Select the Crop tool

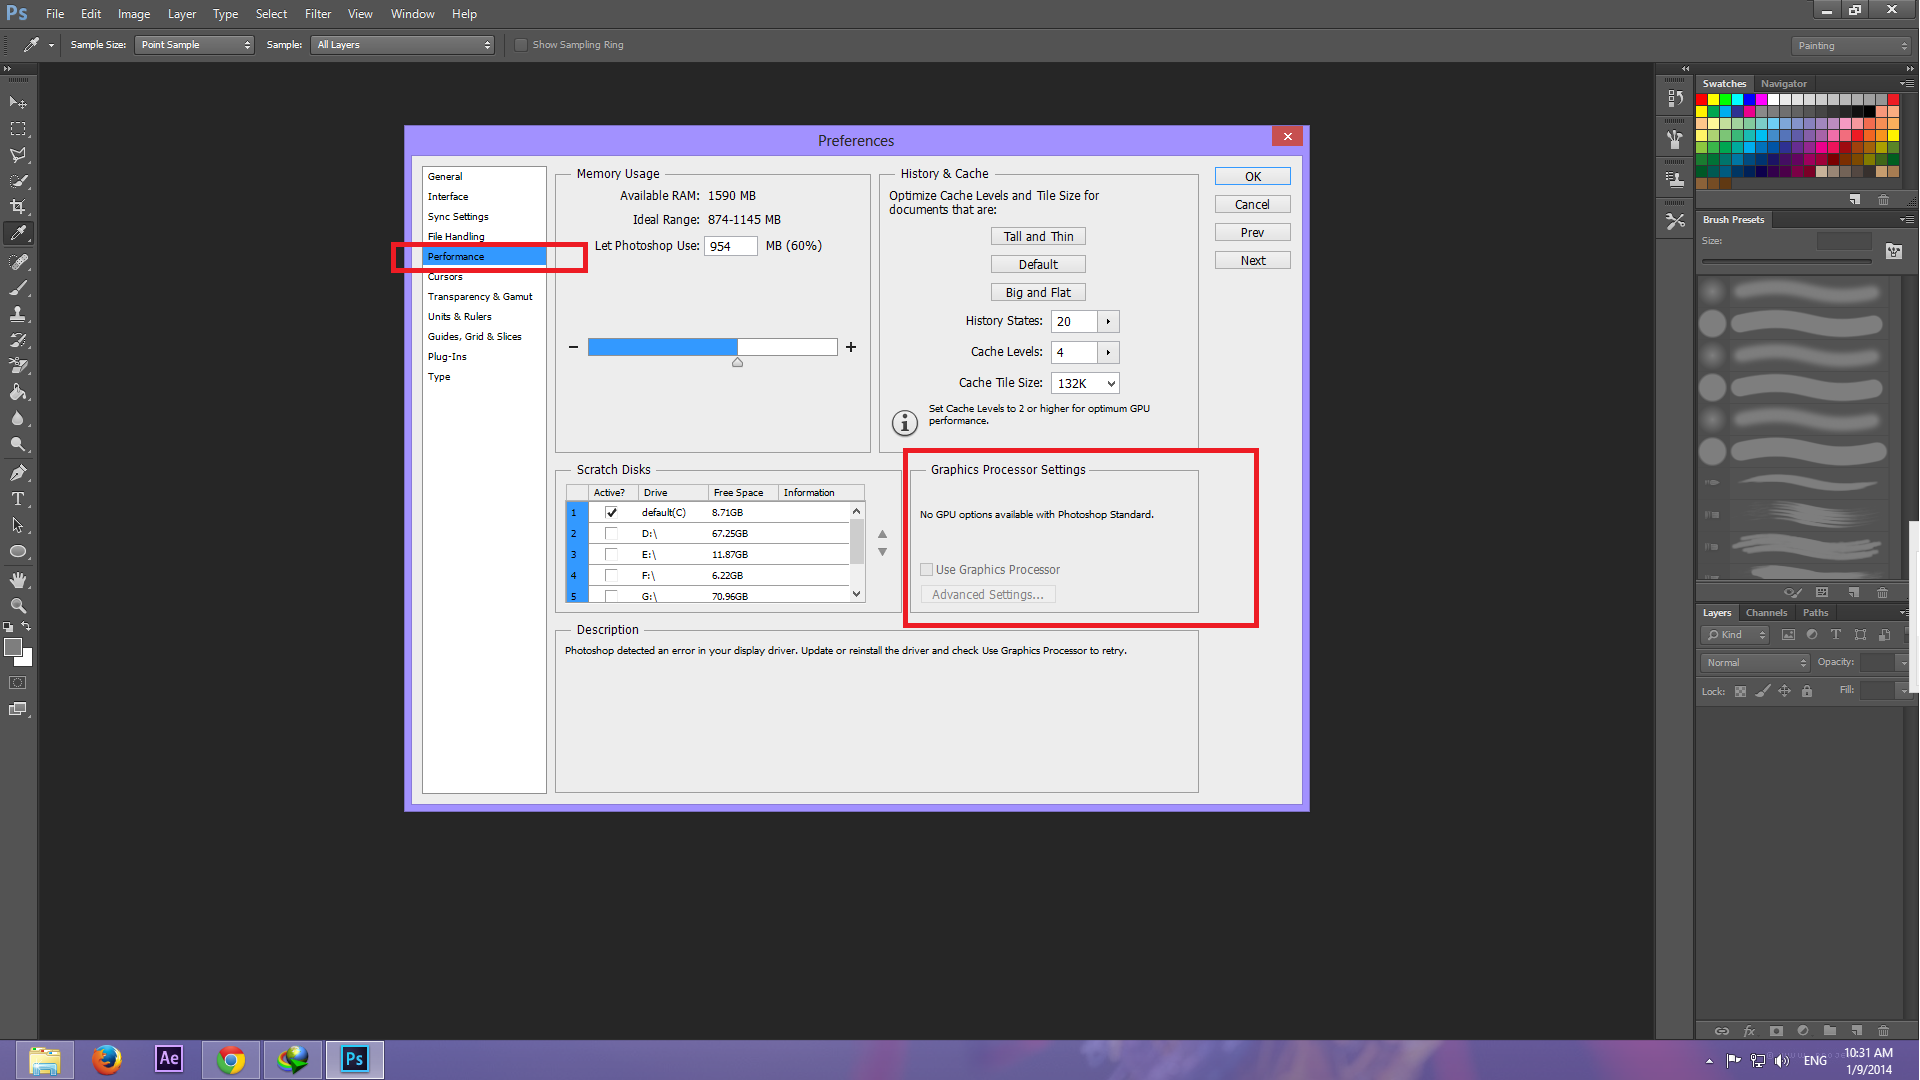(17, 207)
